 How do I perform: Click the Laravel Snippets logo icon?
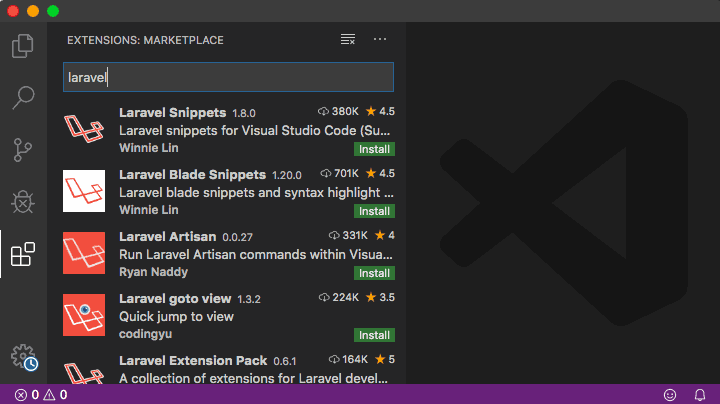pyautogui.click(x=84, y=129)
